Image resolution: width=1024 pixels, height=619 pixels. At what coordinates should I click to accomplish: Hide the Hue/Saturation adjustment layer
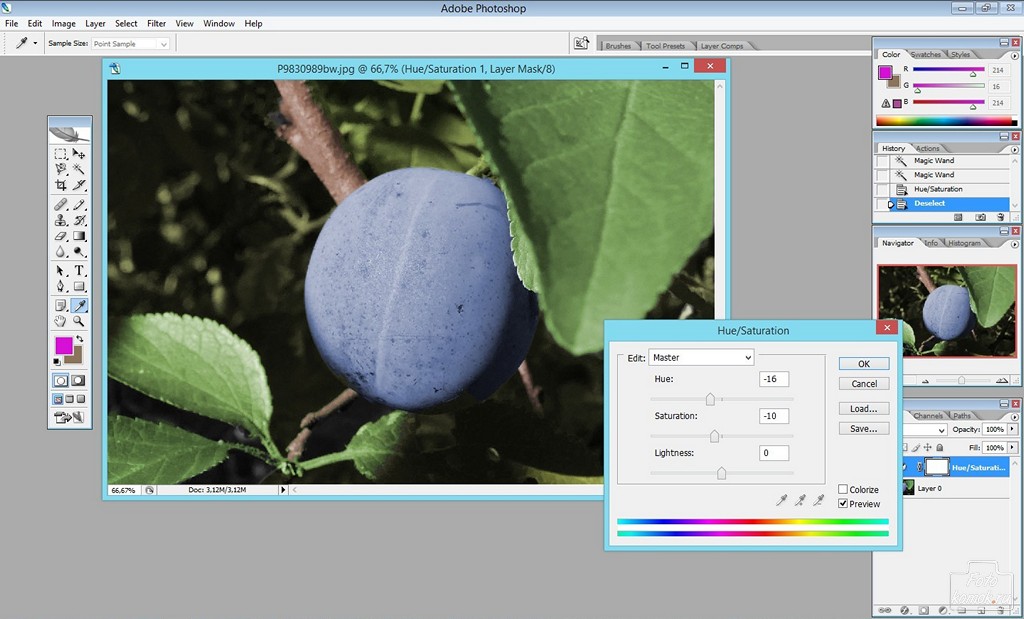(x=907, y=467)
